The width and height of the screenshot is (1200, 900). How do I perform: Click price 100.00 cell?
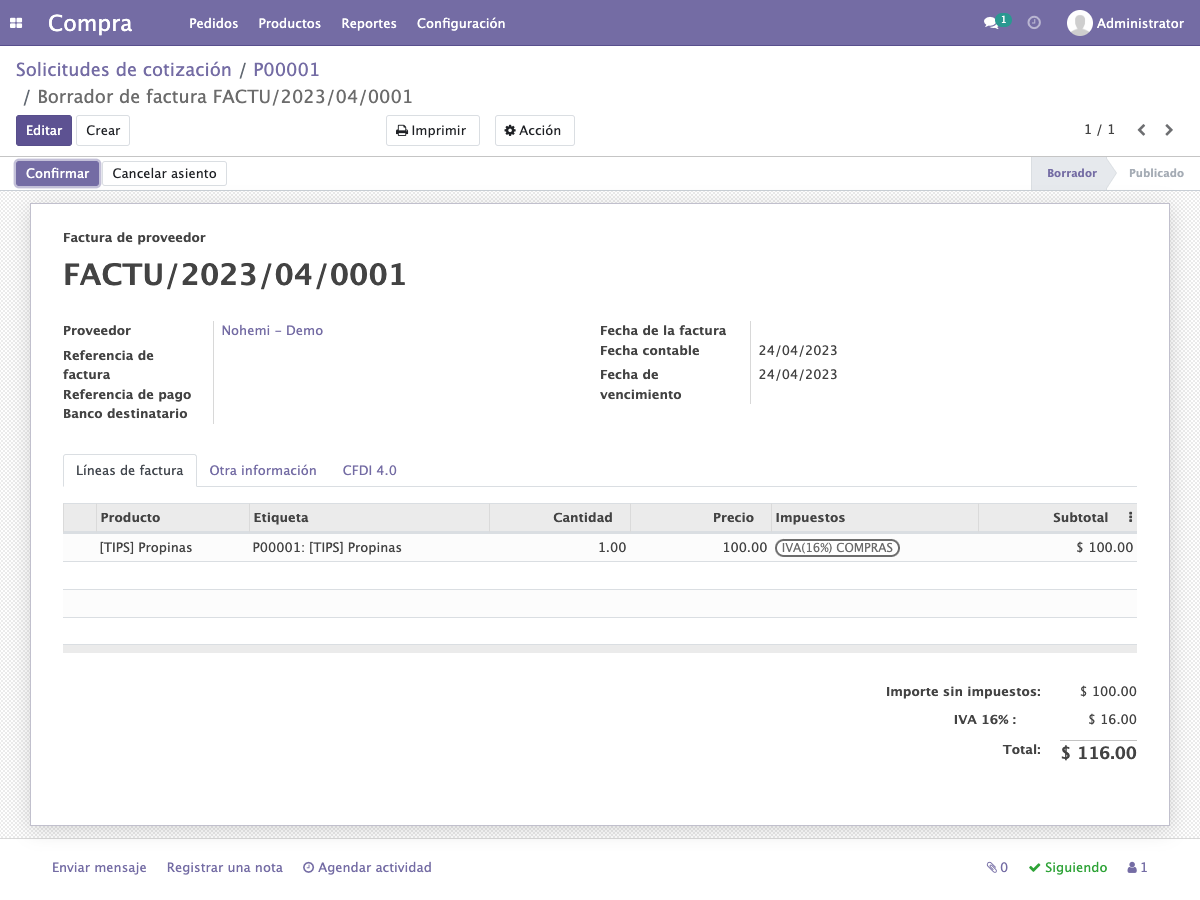click(x=701, y=548)
